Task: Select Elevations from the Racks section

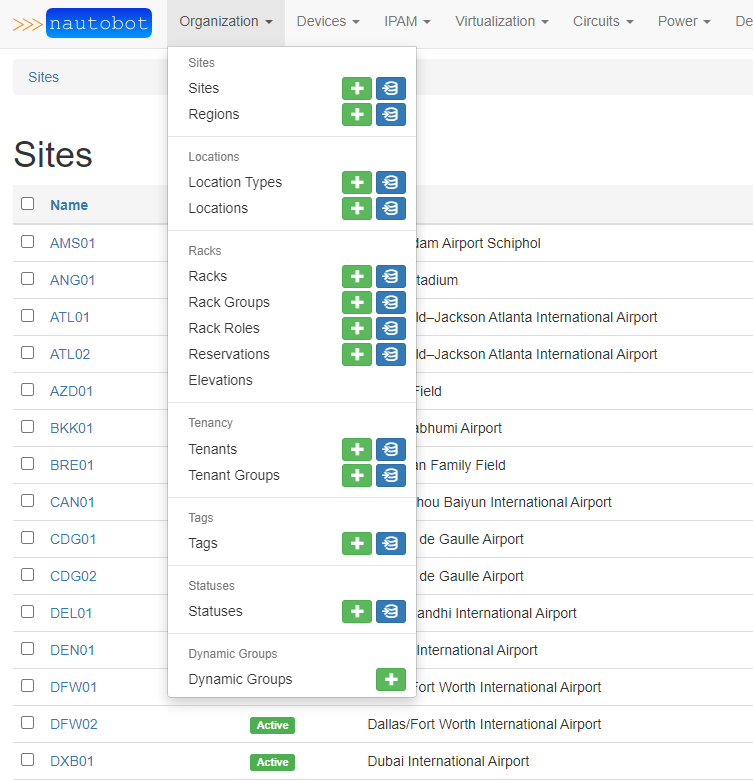Action: pos(220,380)
